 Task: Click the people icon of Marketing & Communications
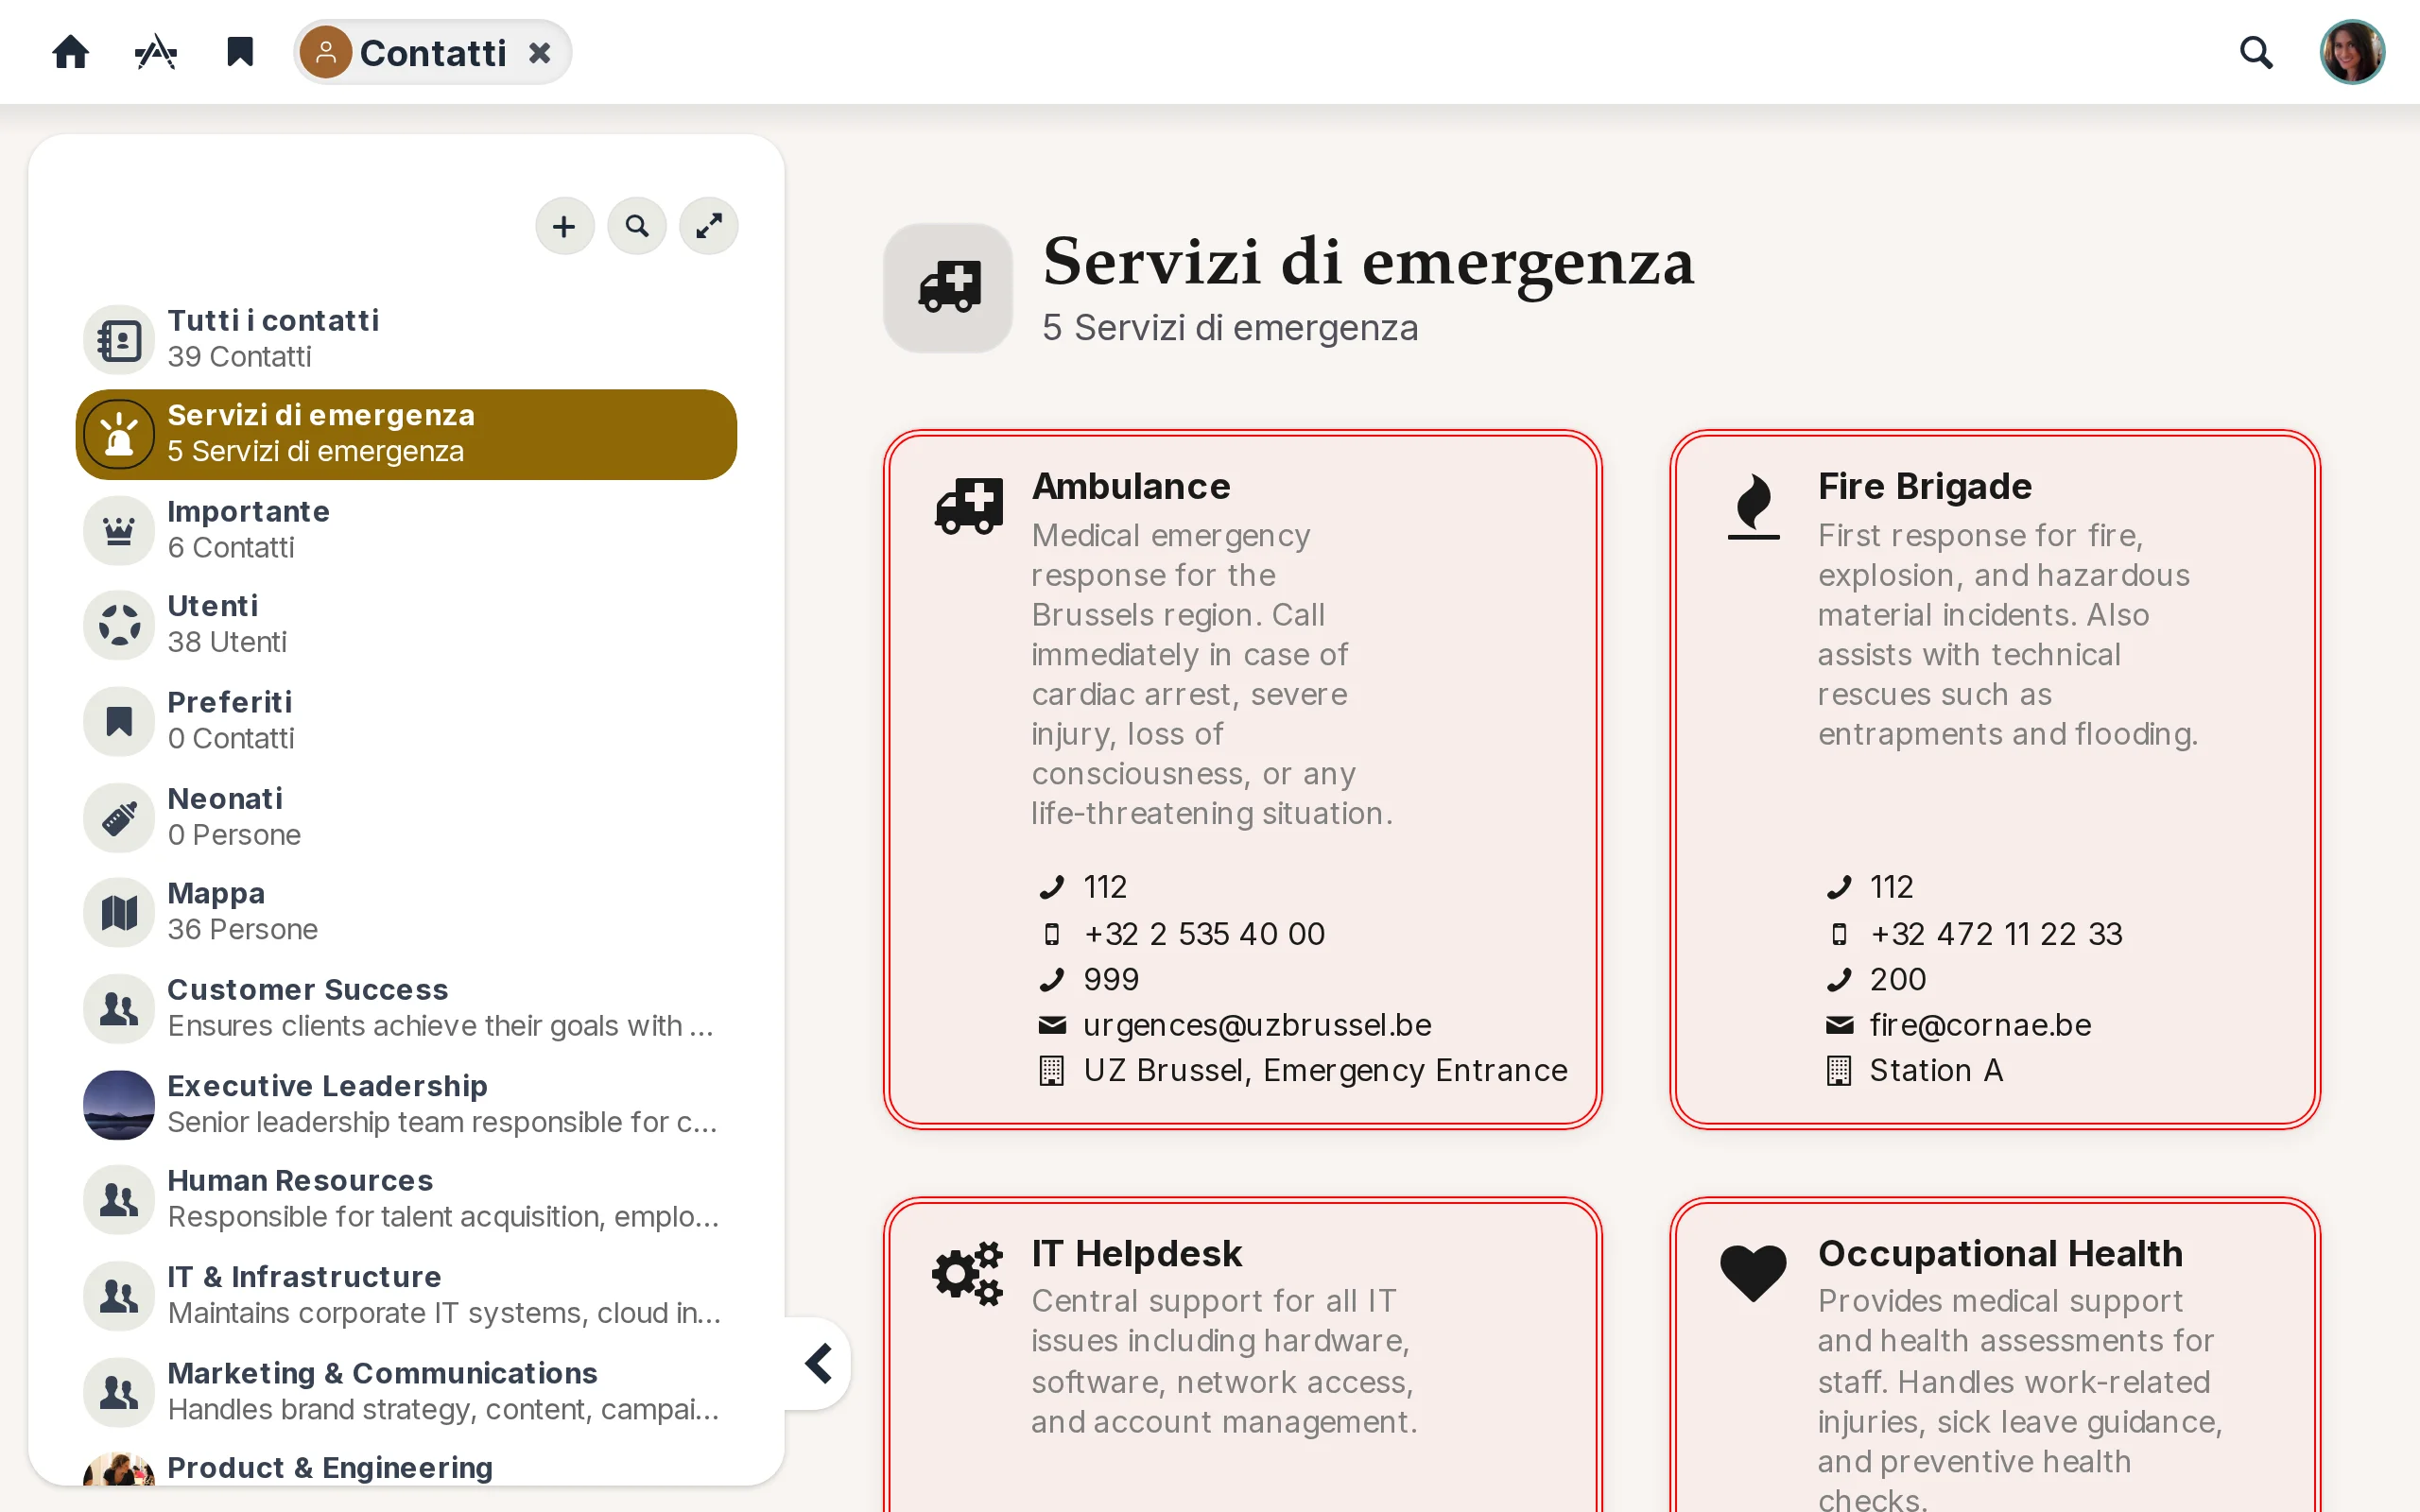pos(119,1392)
